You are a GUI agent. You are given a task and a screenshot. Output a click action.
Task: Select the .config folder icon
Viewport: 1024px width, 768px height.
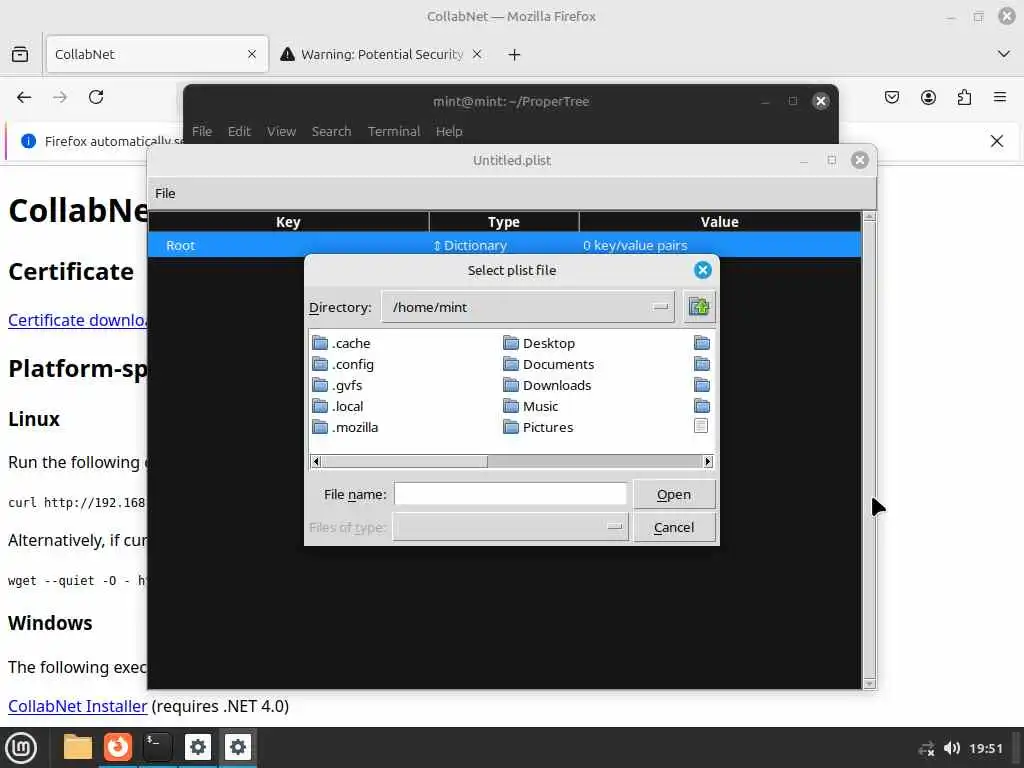click(x=320, y=364)
